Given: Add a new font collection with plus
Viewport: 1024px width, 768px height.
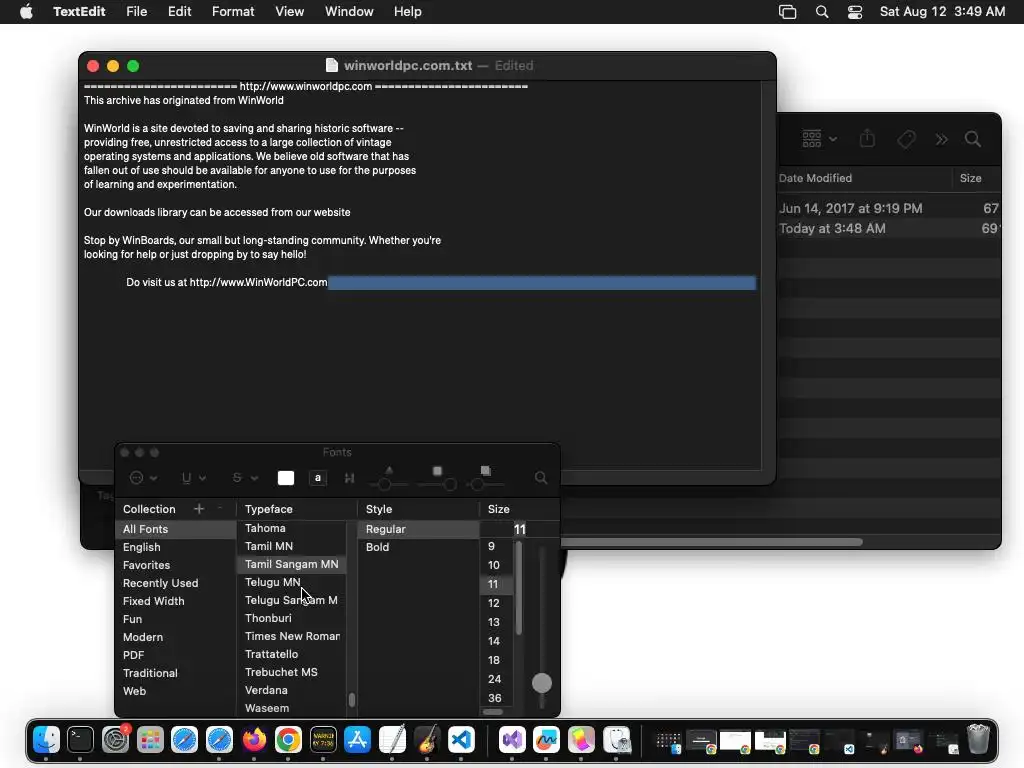Looking at the screenshot, I should pyautogui.click(x=199, y=509).
